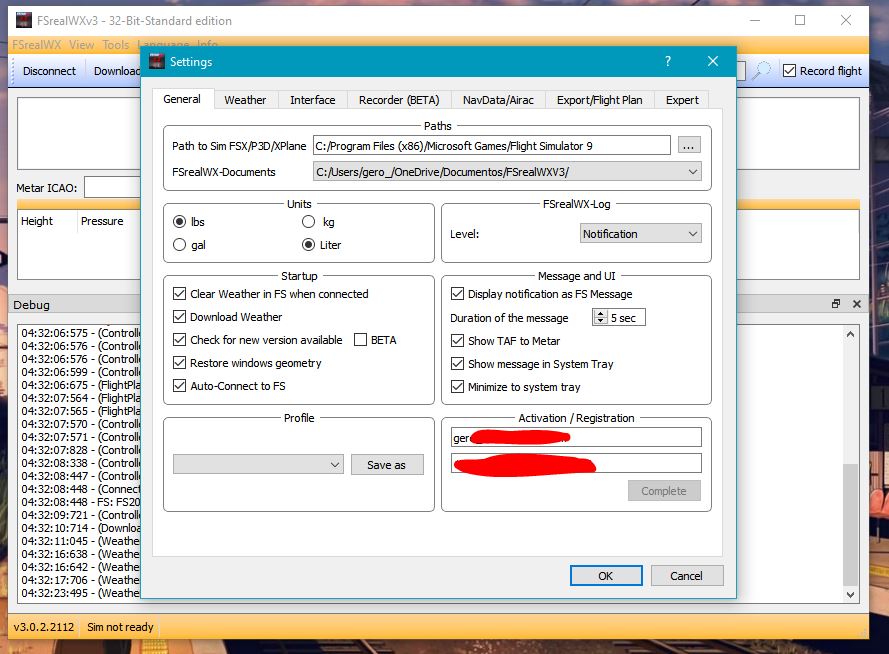Click the second Activation key field
Viewport: 889px width, 654px height.
(x=576, y=463)
